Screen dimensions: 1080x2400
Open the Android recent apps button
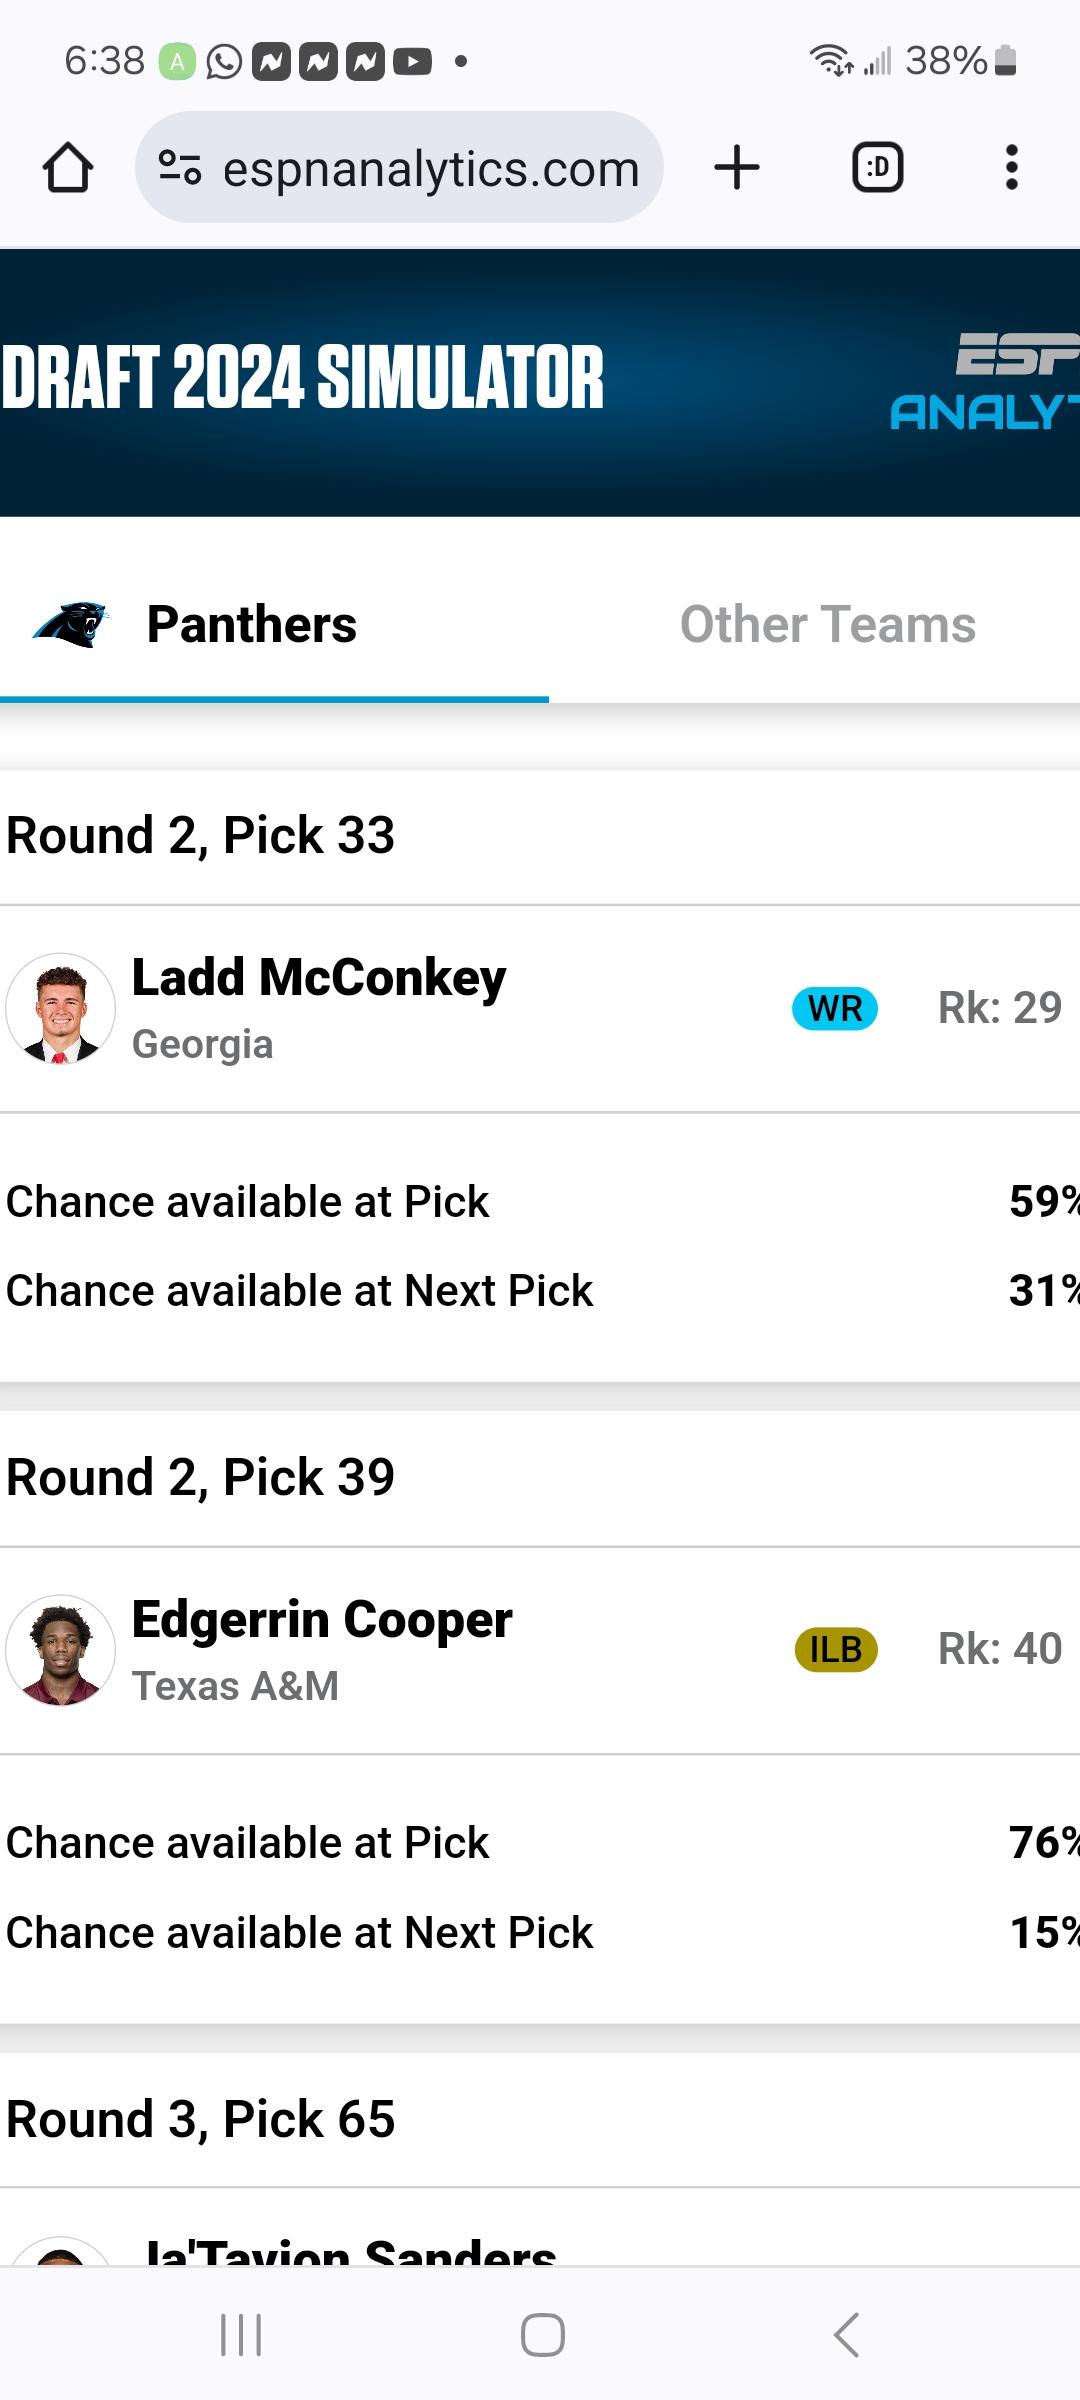(241, 2335)
